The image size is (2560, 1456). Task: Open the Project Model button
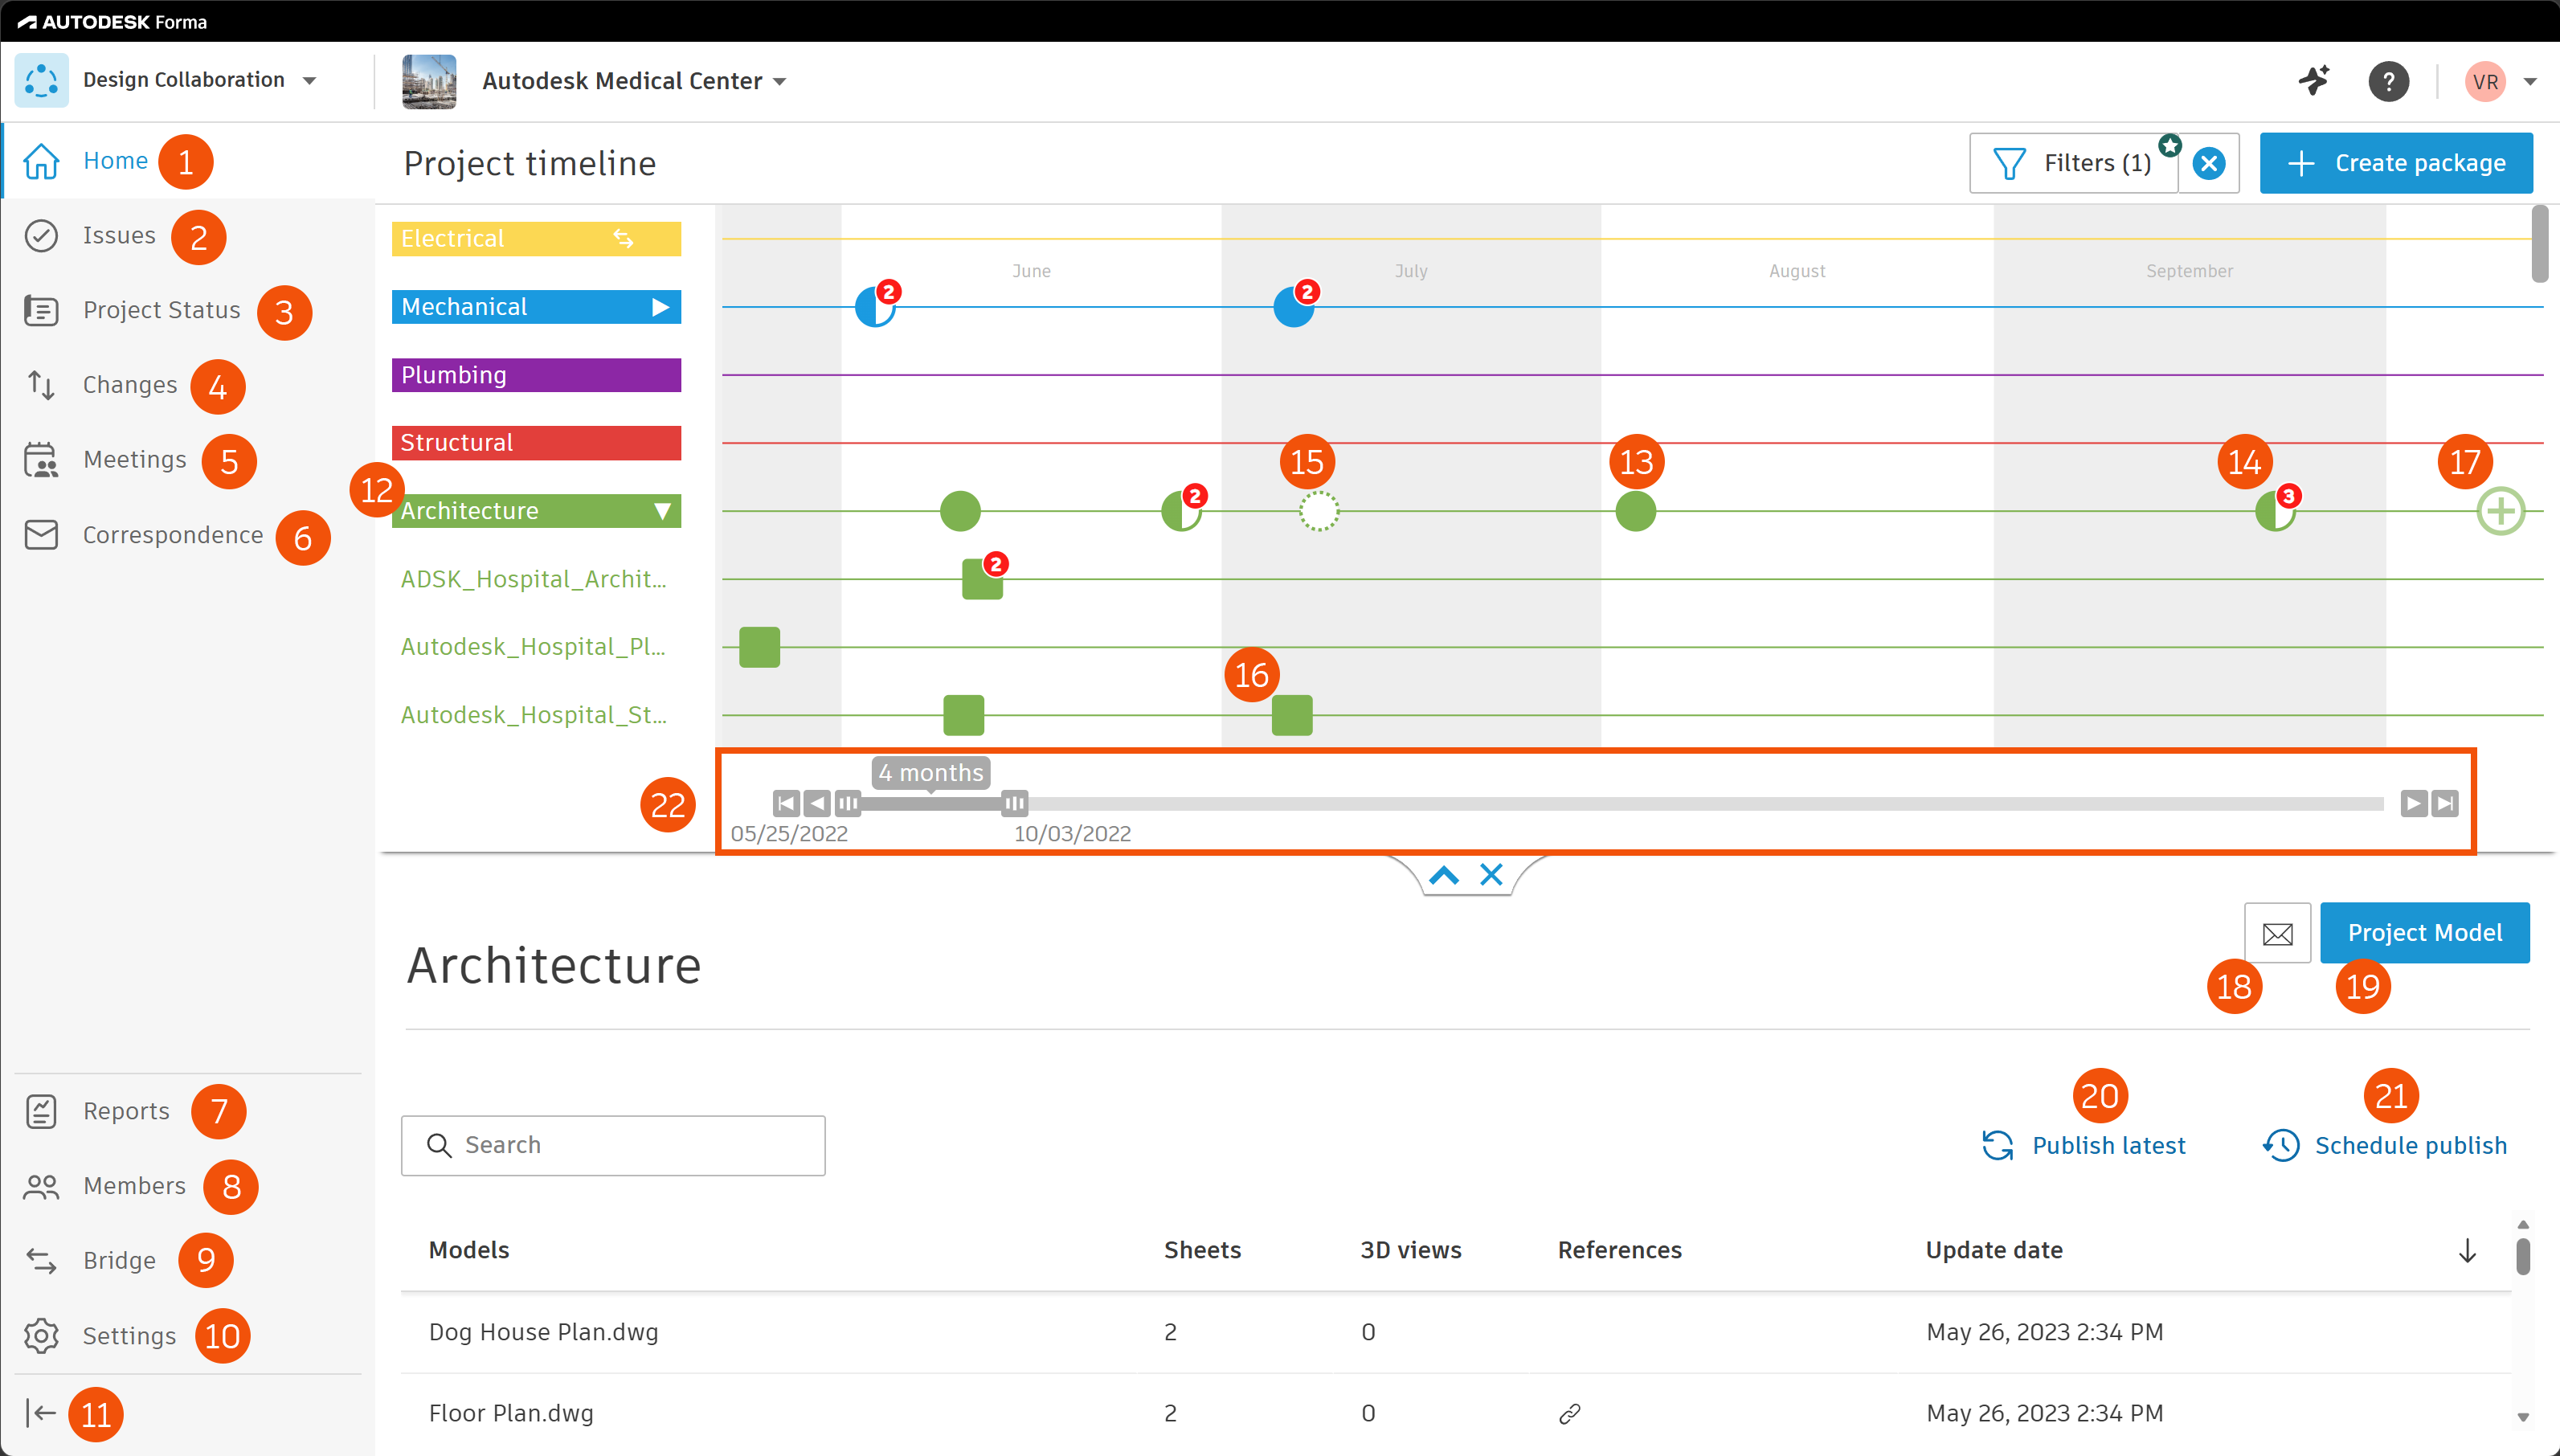(x=2425, y=933)
